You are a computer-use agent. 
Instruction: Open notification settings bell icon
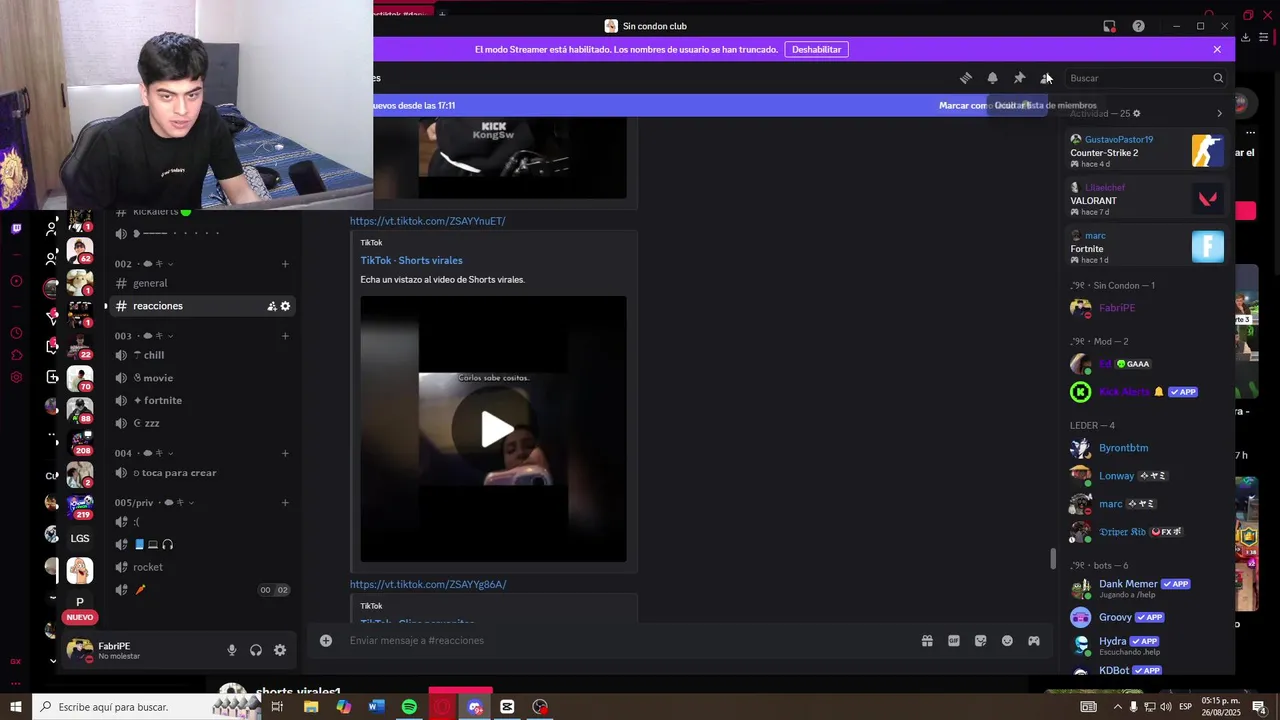point(992,78)
